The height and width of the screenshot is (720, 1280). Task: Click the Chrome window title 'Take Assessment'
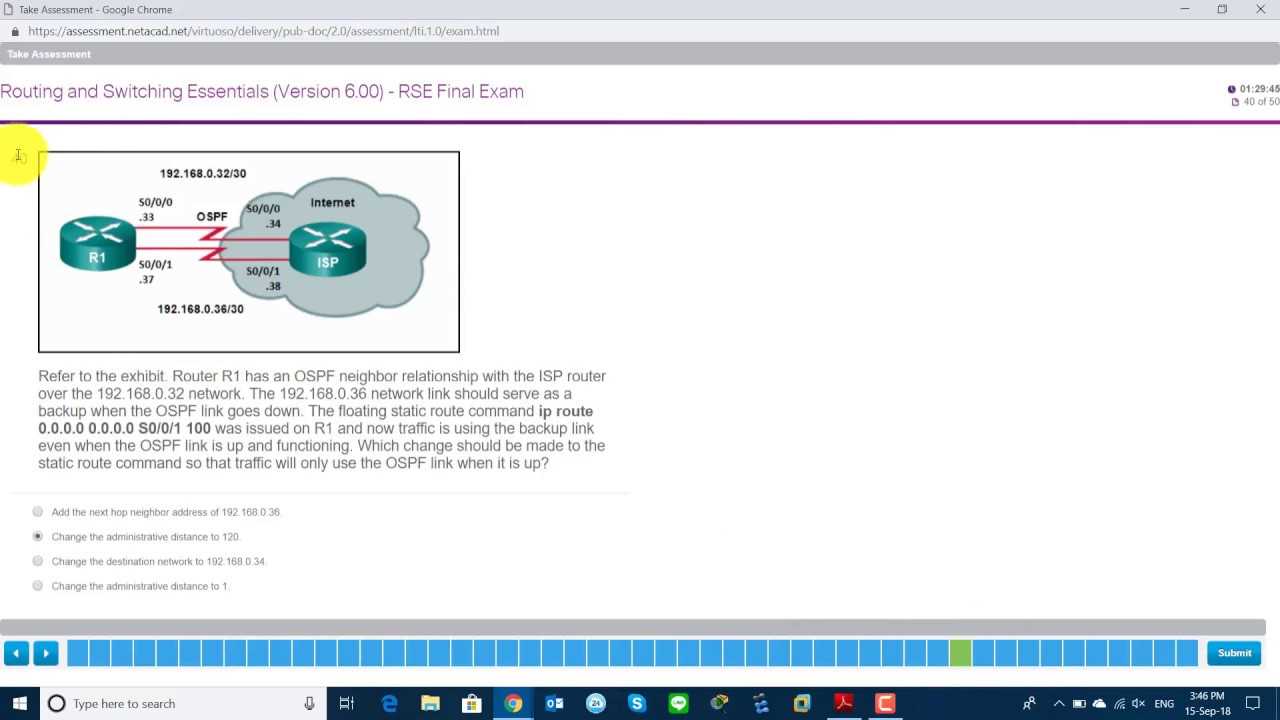(x=95, y=9)
